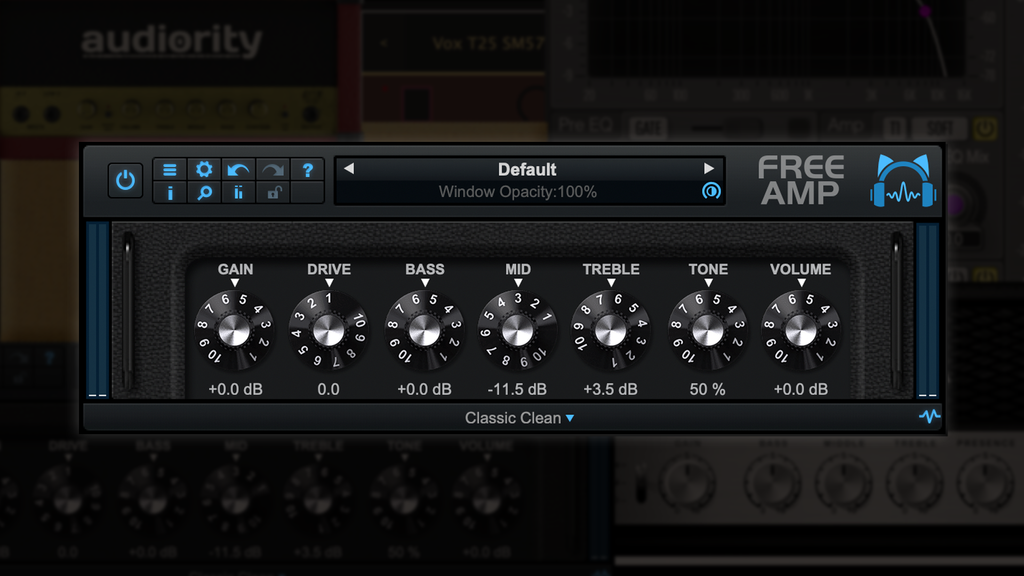The height and width of the screenshot is (576, 1024).
Task: Go to next preset with right arrow
Action: coord(709,168)
